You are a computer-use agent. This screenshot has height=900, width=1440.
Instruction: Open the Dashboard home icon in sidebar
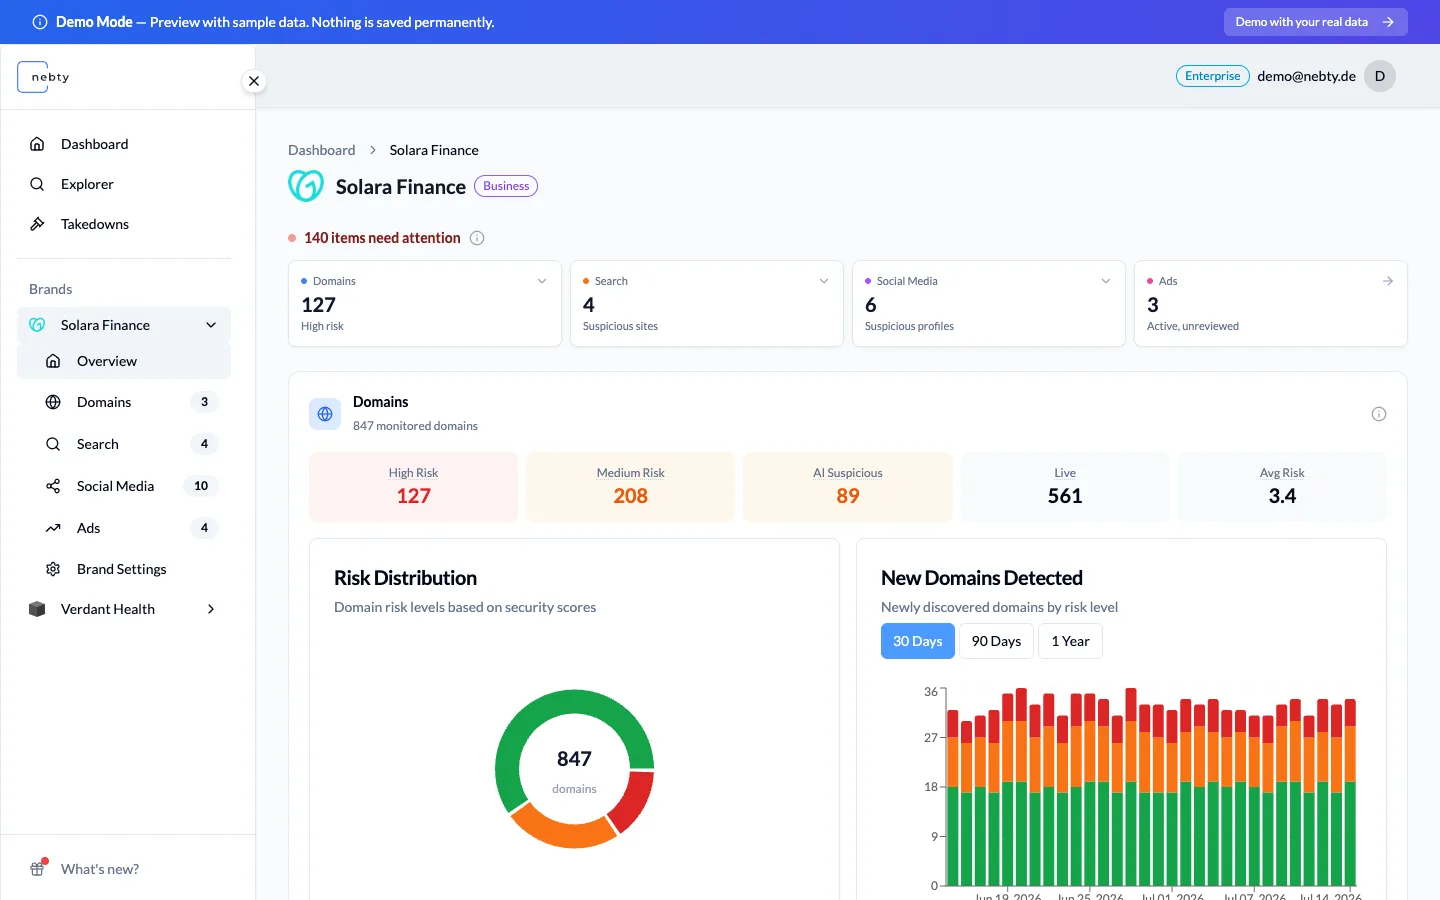(37, 144)
